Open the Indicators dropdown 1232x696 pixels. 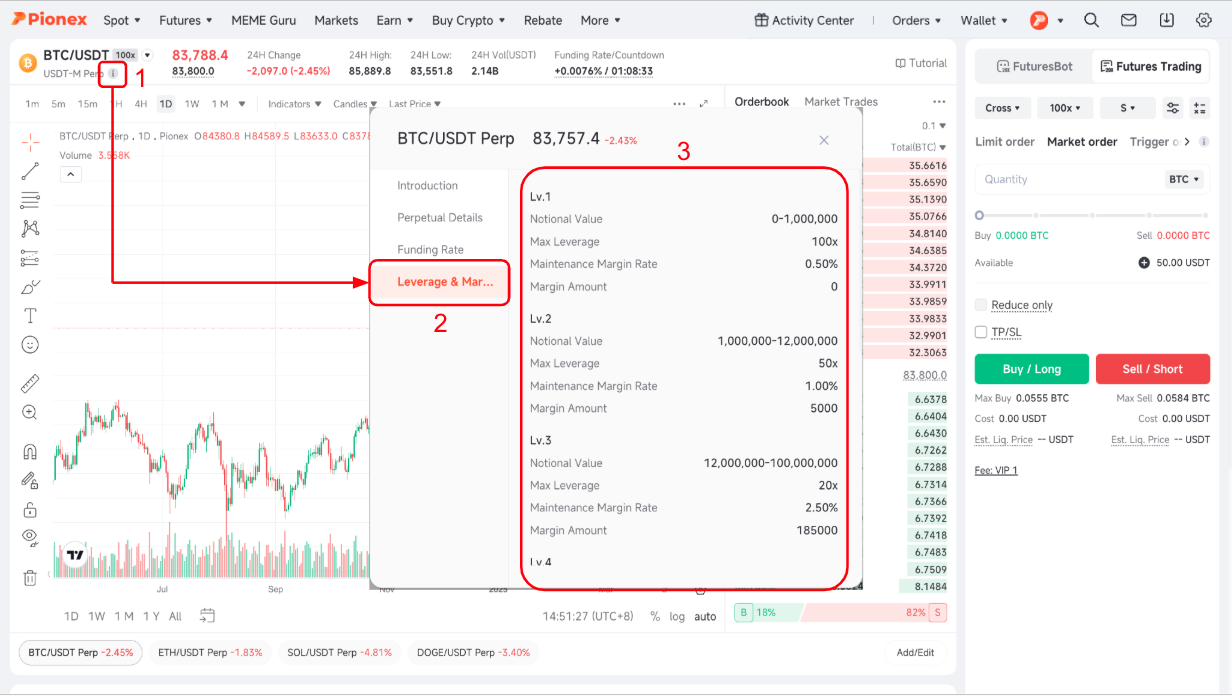(x=295, y=104)
